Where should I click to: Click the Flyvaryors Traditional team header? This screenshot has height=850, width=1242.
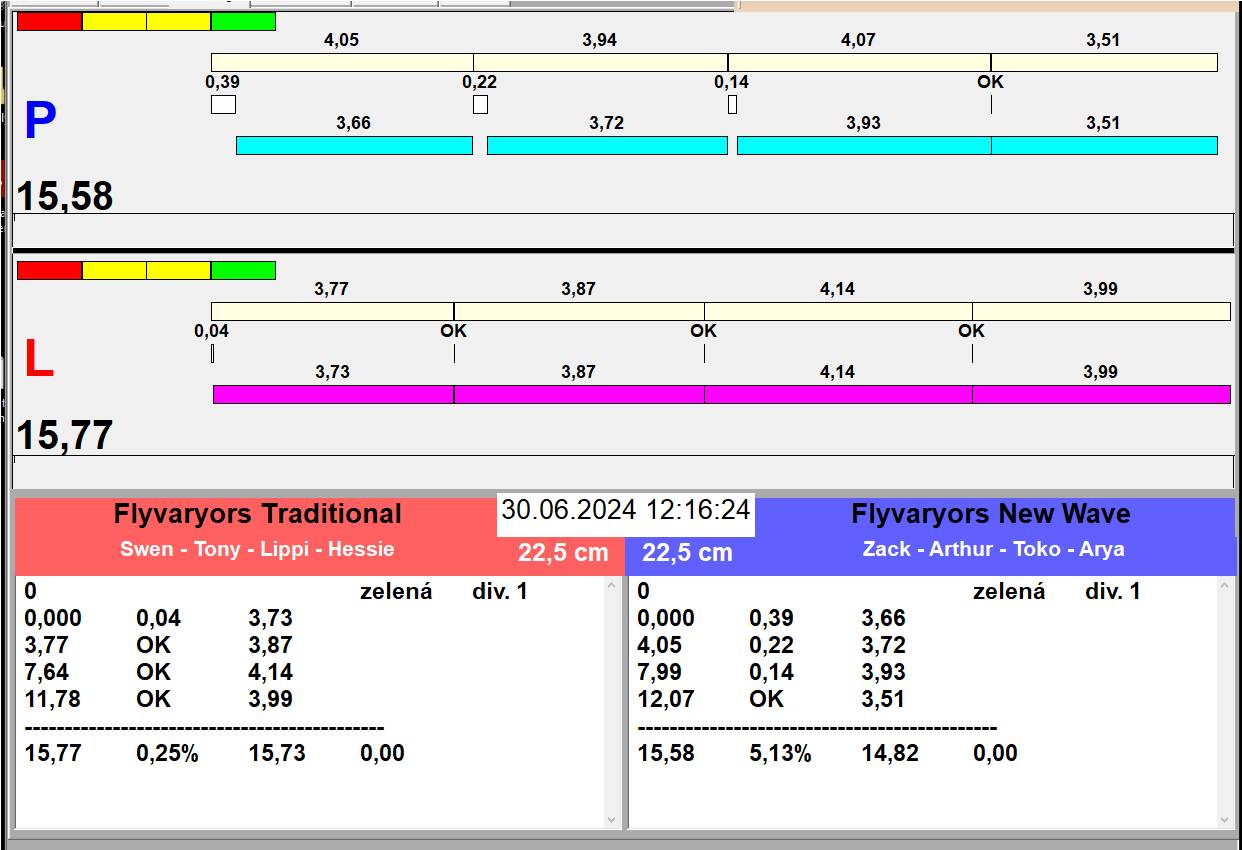click(x=257, y=514)
